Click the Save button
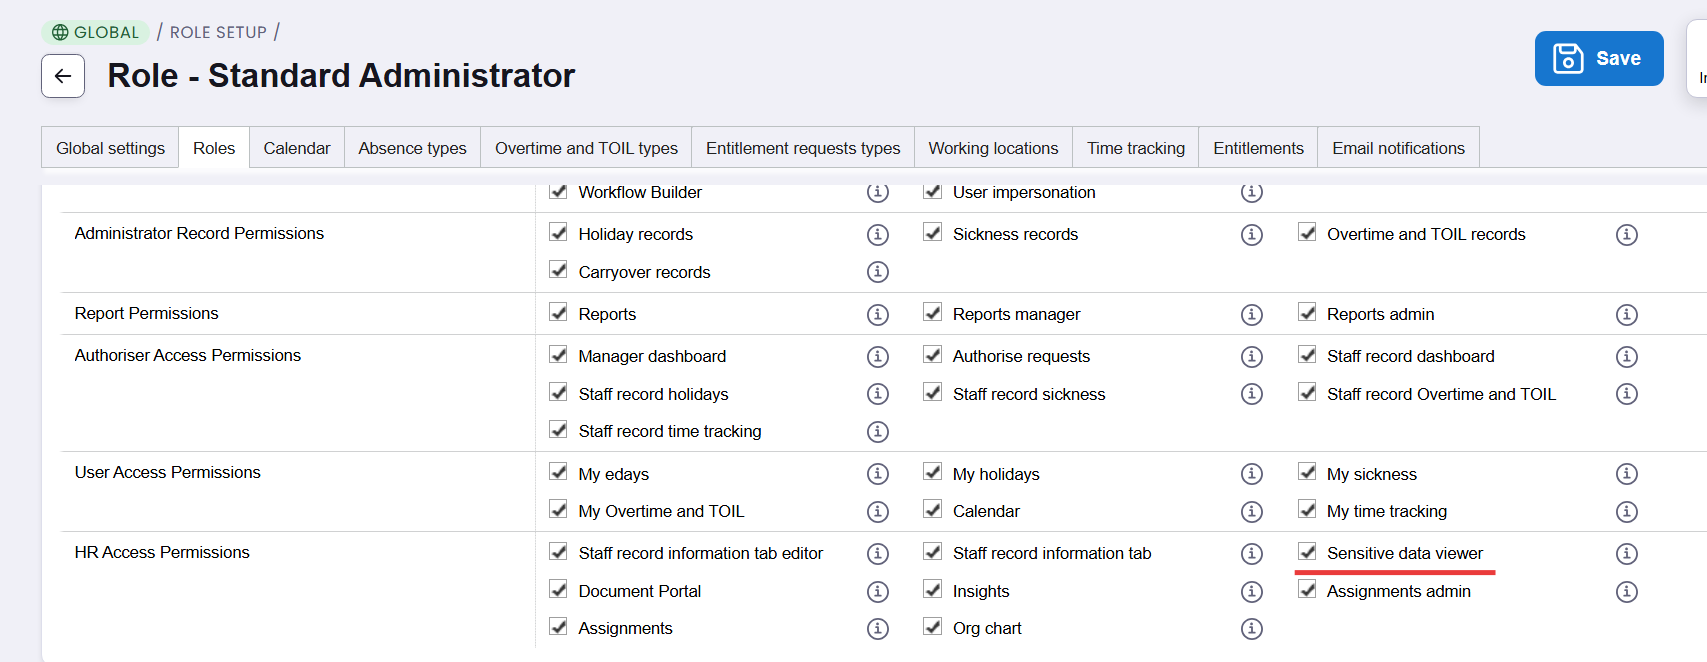The height and width of the screenshot is (662, 1707). (1599, 59)
